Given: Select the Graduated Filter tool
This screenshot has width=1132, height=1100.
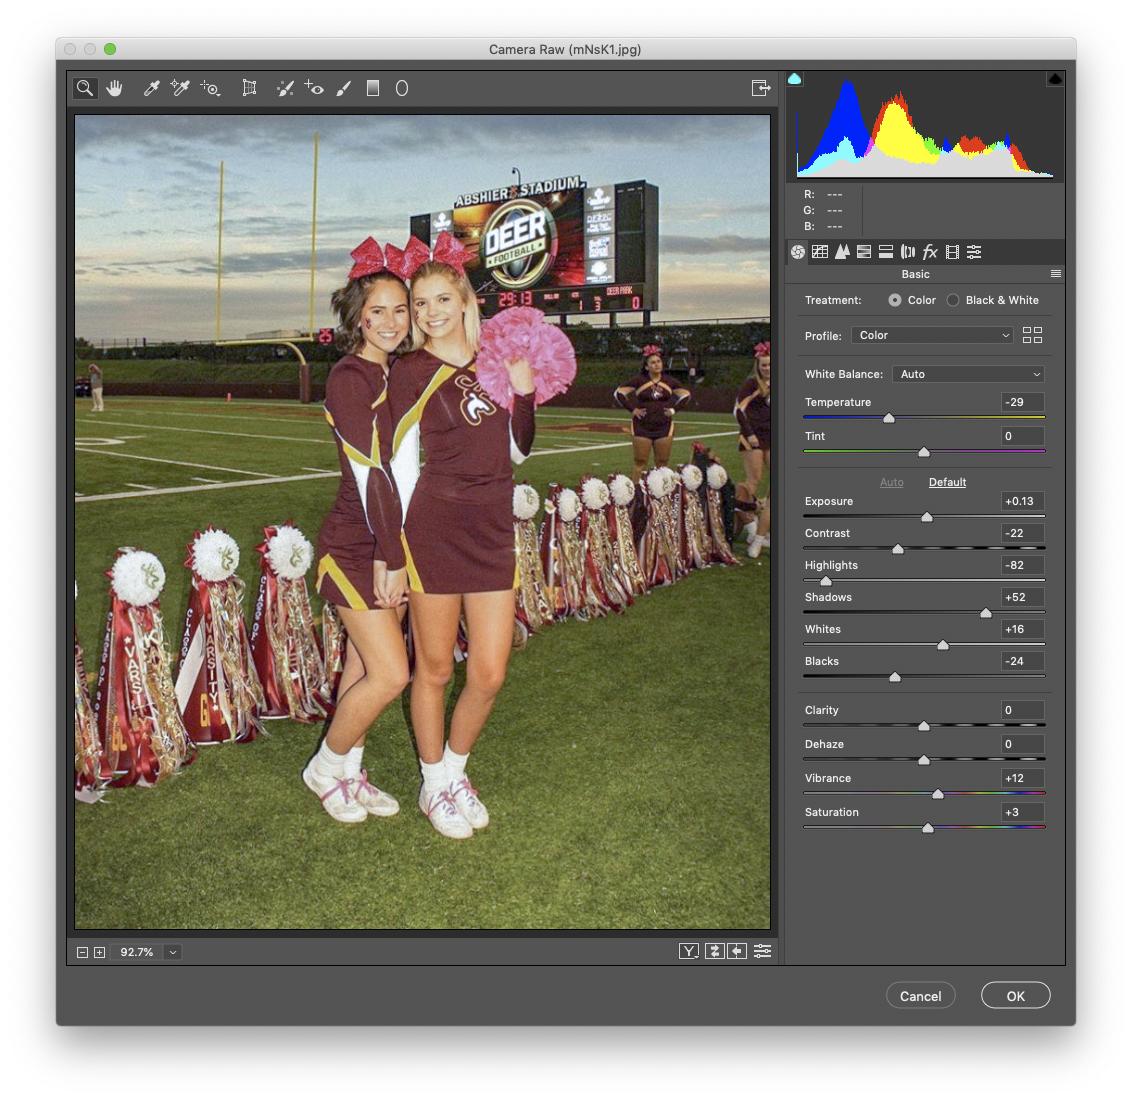Looking at the screenshot, I should tap(373, 88).
